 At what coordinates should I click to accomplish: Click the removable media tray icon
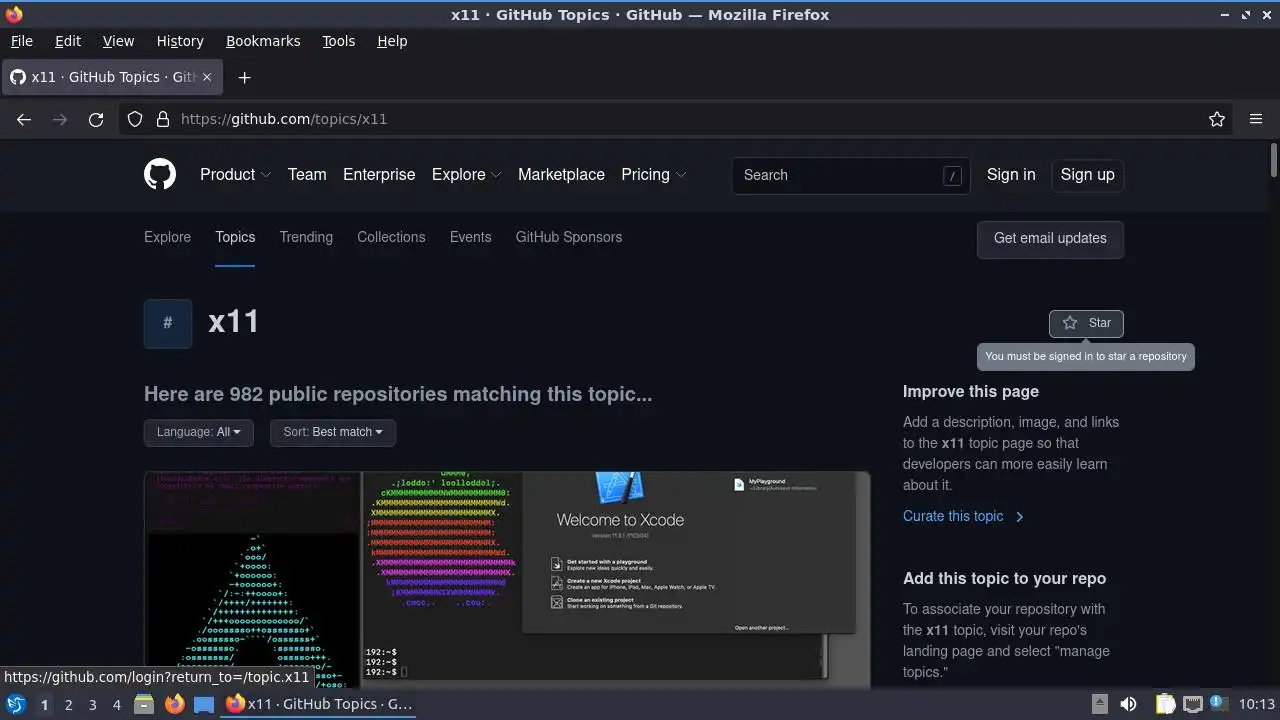[x=1099, y=704]
